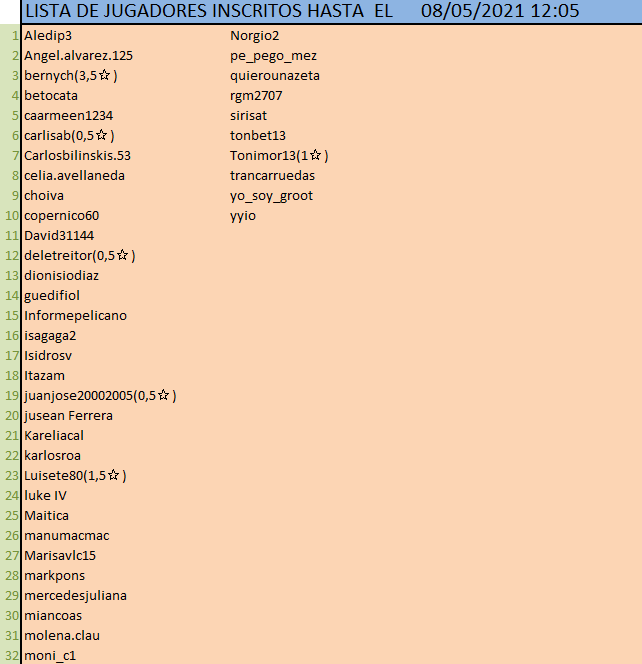Click the yo_soy_groot cell

click(271, 196)
